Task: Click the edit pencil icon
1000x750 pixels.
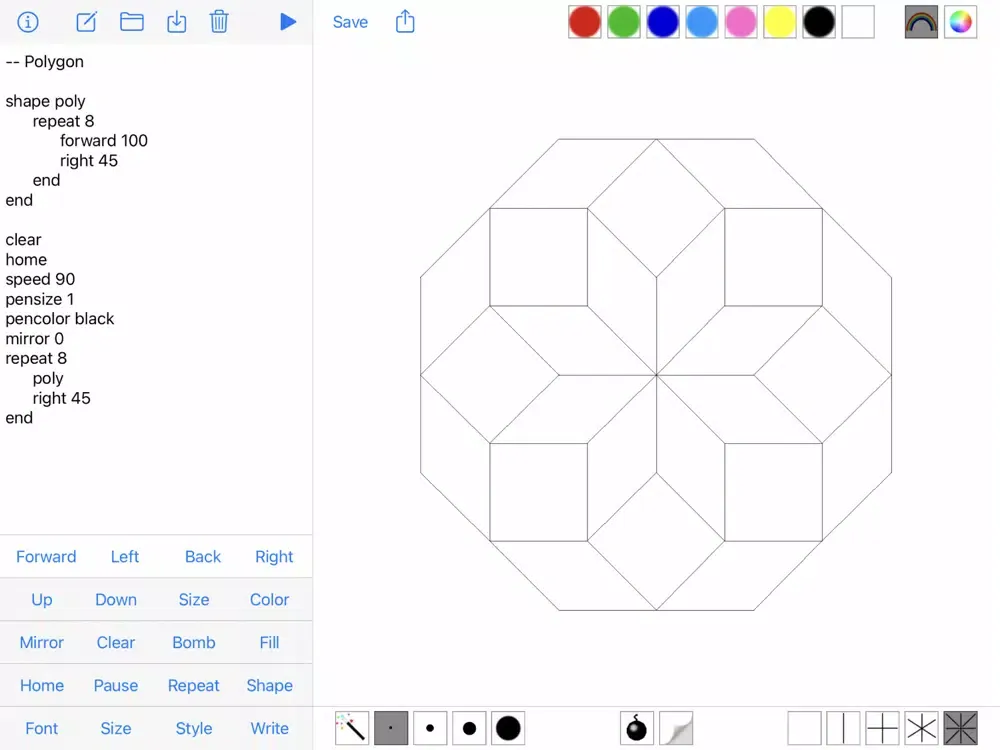Action: (x=87, y=22)
